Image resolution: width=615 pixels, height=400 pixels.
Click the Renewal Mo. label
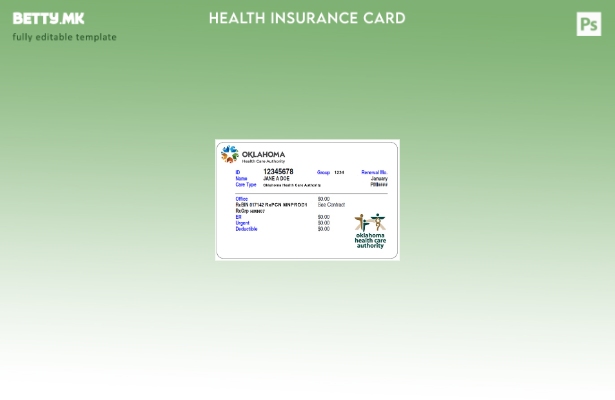pos(374,172)
